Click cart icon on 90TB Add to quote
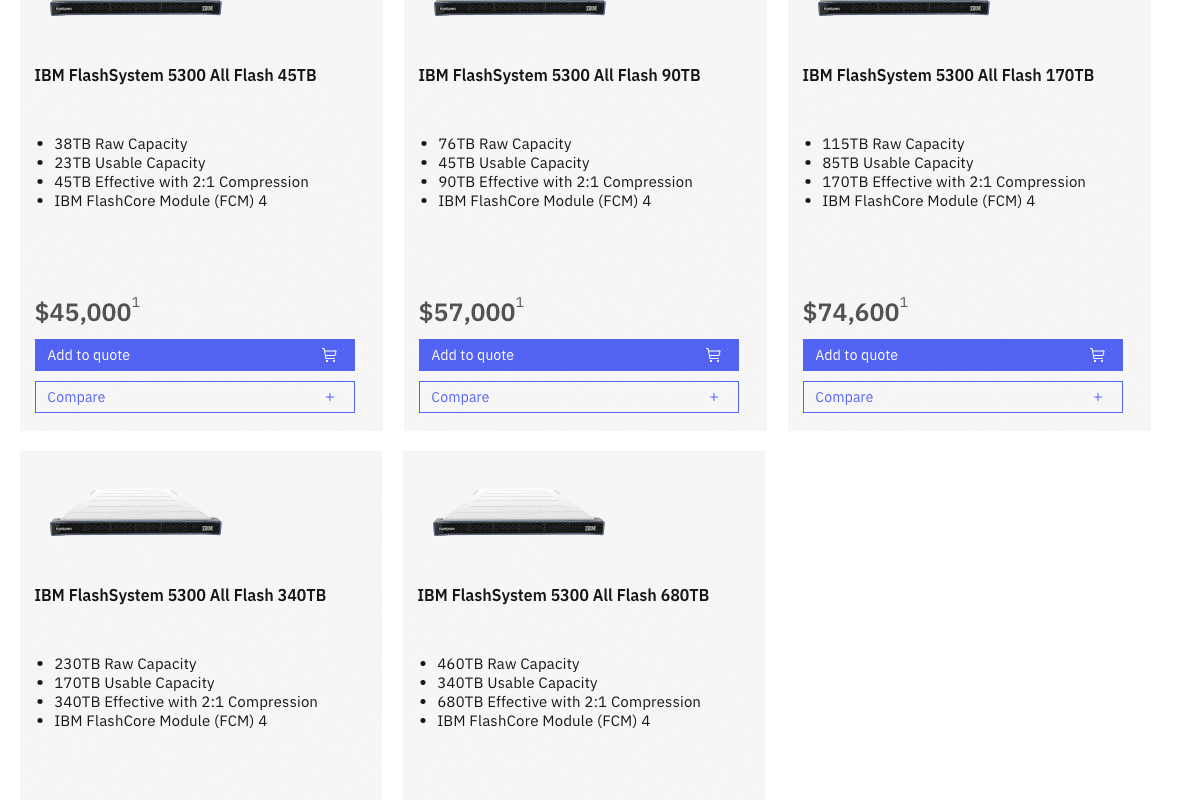 click(714, 355)
